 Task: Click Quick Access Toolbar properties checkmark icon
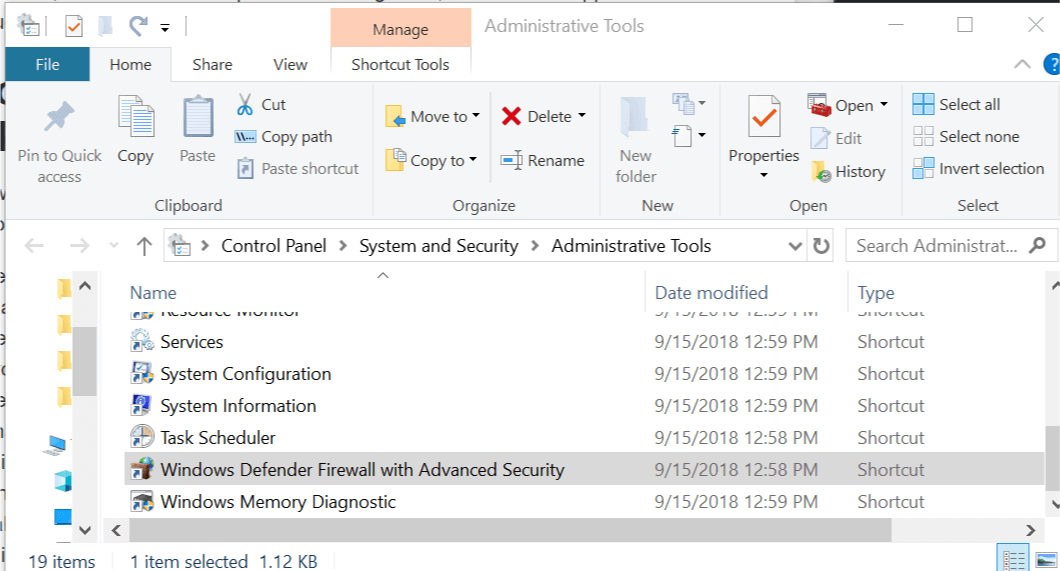[x=73, y=26]
